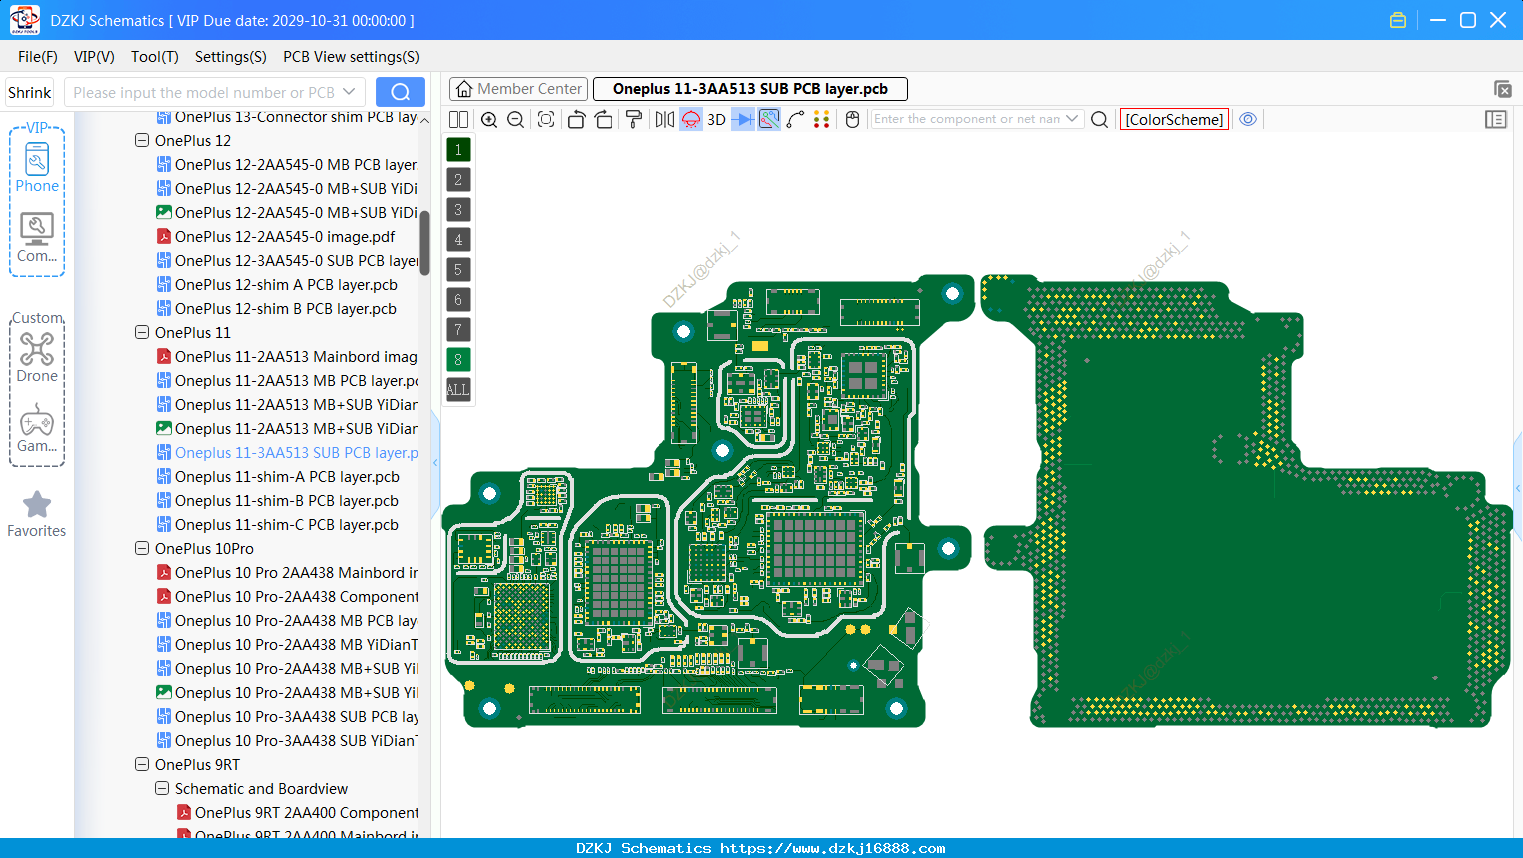Zoom in on the PCB view
The height and width of the screenshot is (858, 1523).
tap(489, 119)
